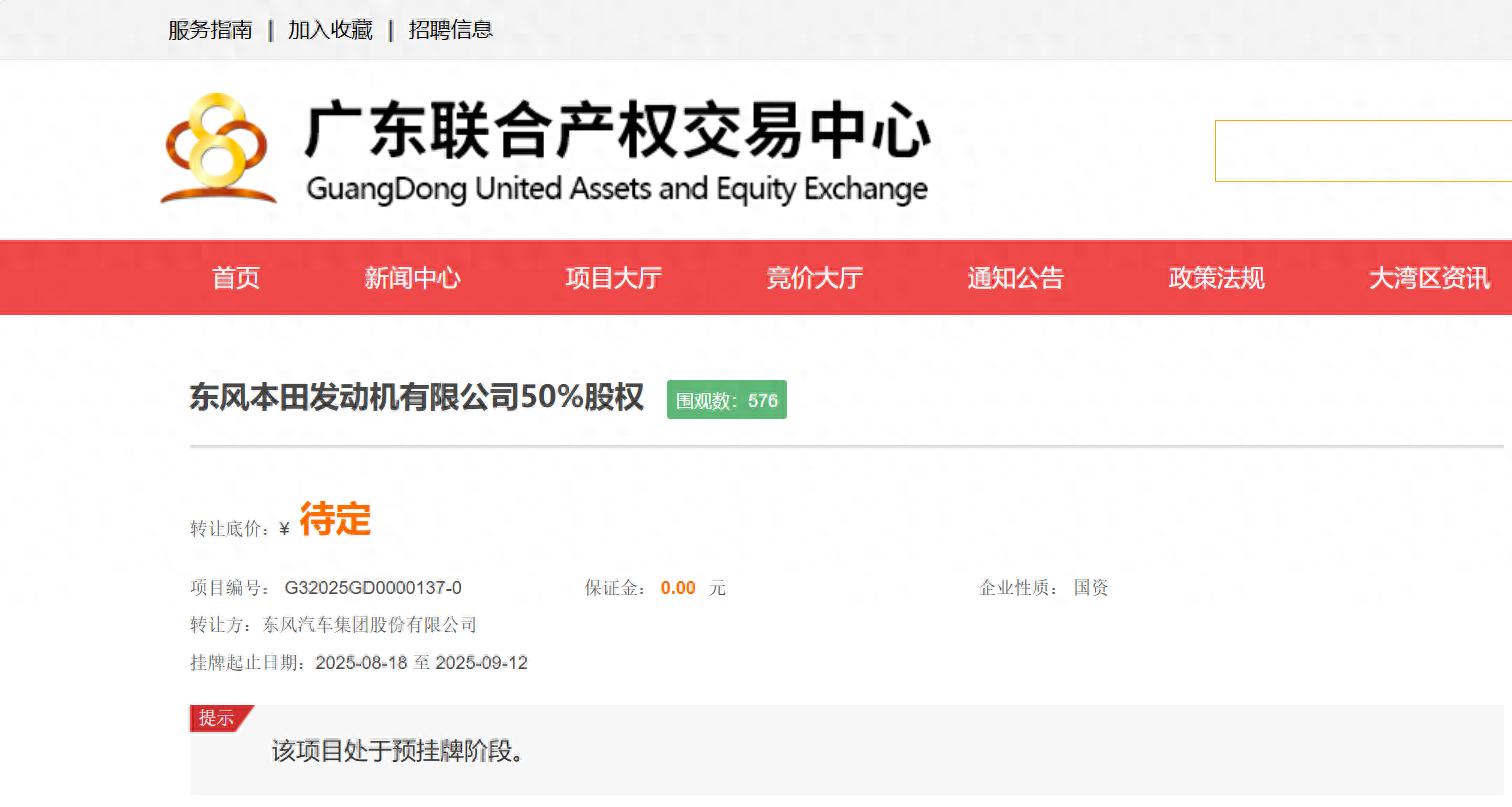Click the red 提示 ribbon tag
The height and width of the screenshot is (807, 1512).
pos(218,718)
